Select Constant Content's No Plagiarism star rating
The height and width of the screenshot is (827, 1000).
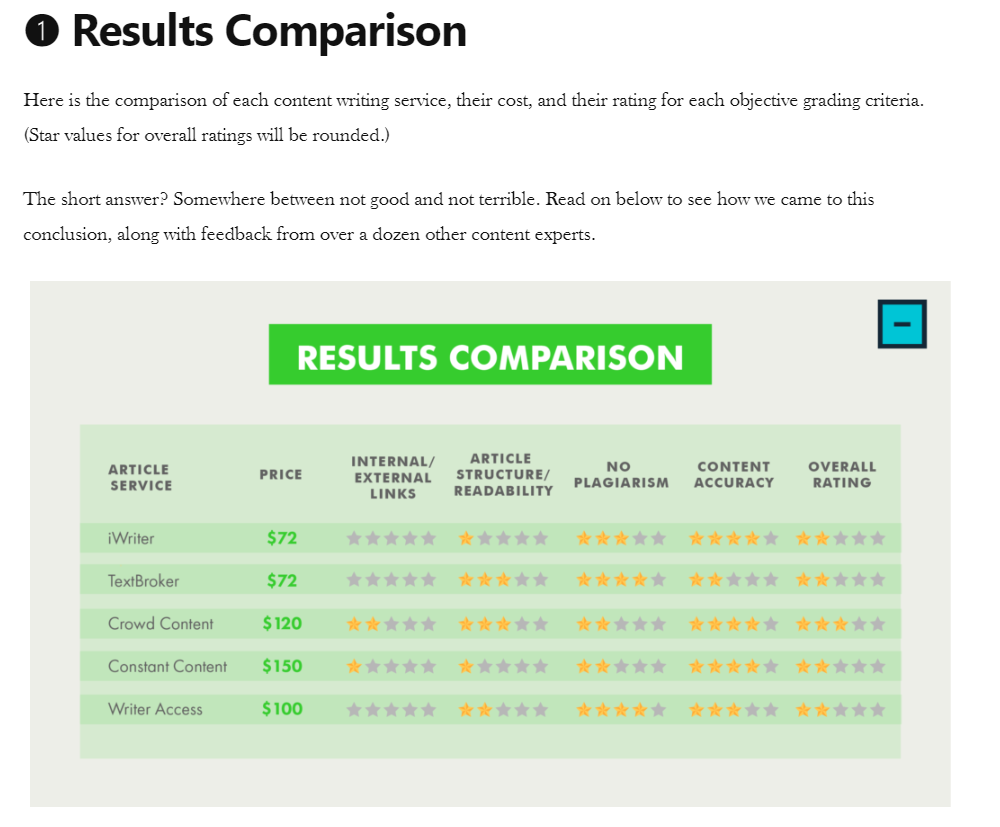[620, 665]
